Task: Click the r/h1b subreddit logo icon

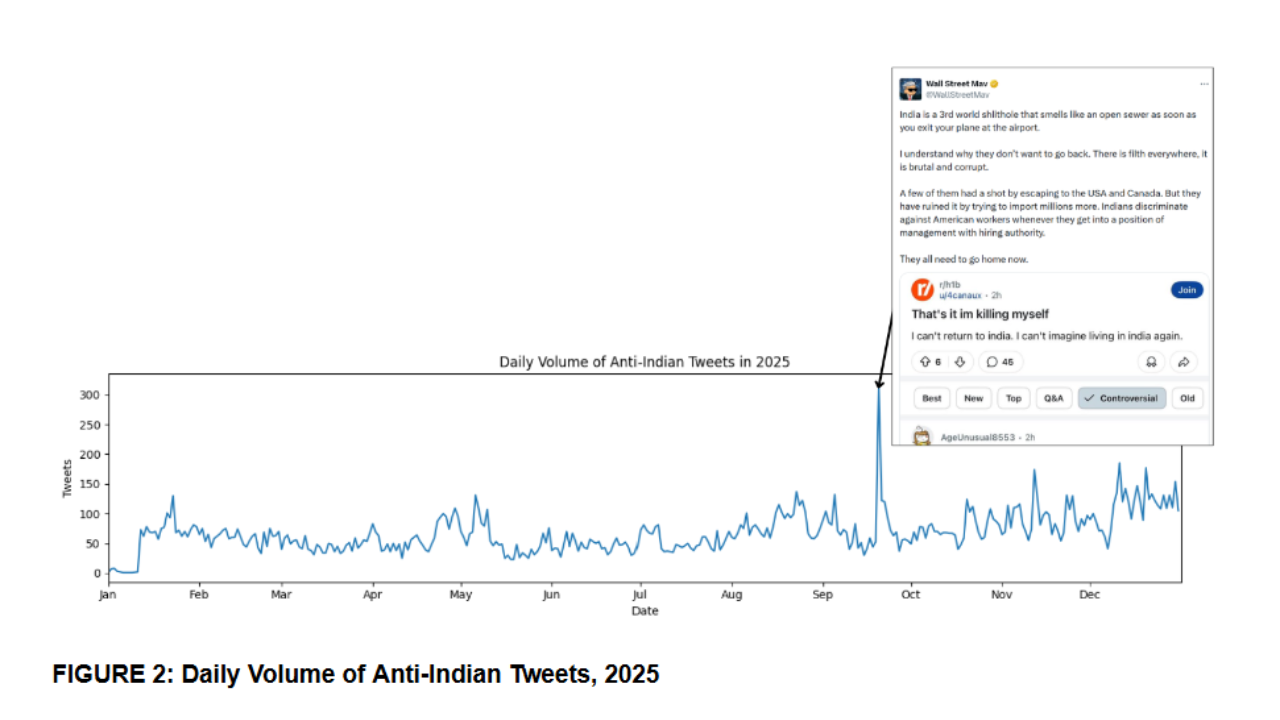Action: point(922,290)
